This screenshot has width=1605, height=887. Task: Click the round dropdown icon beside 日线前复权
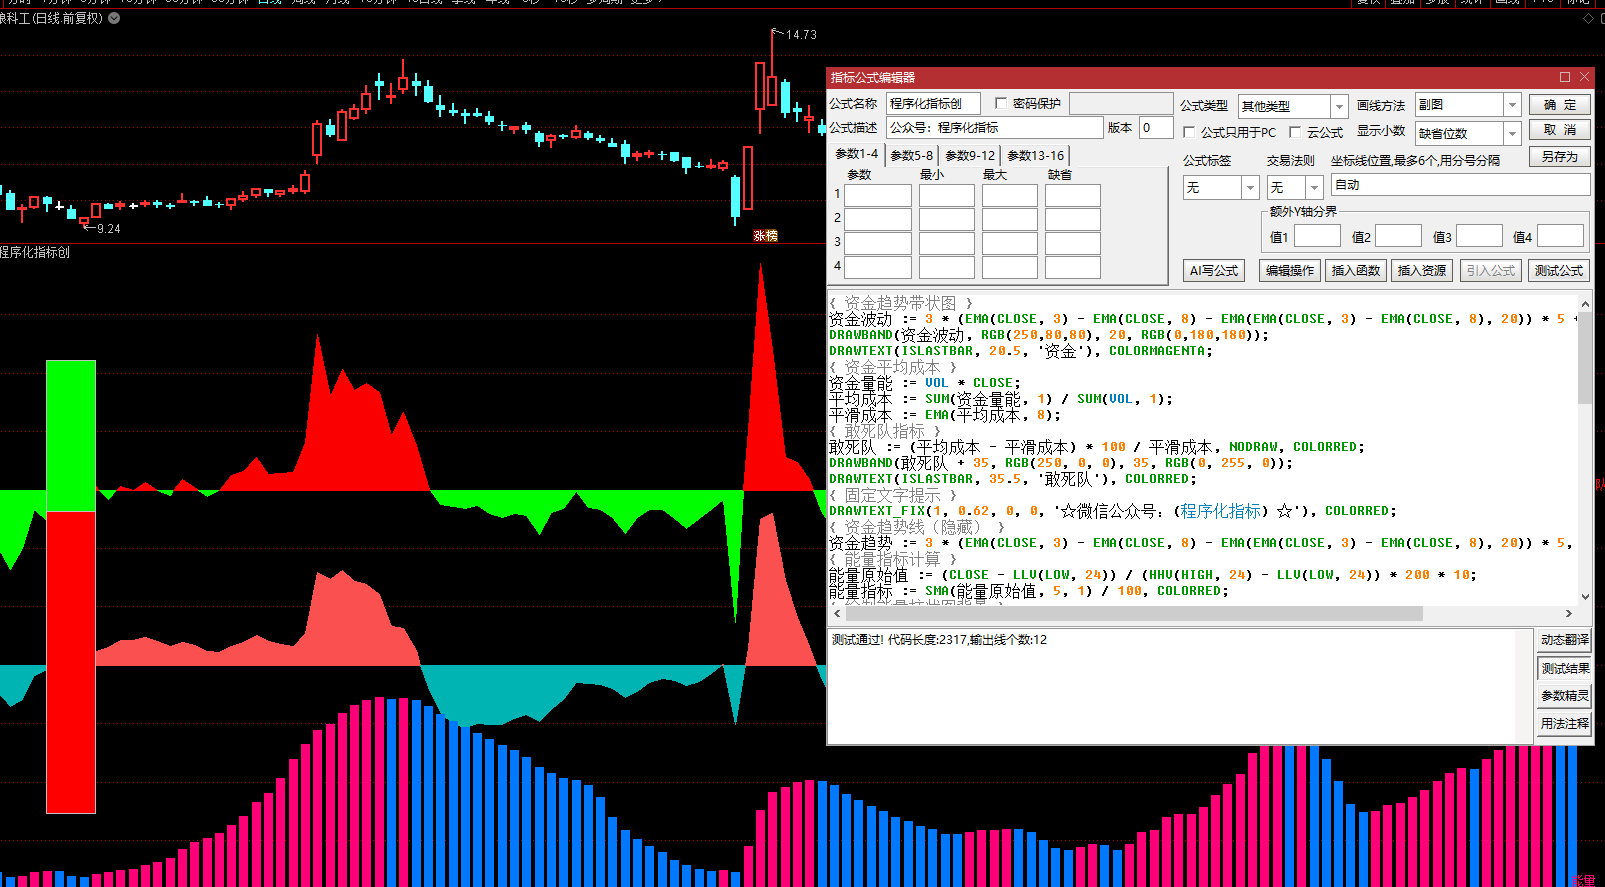(x=114, y=18)
